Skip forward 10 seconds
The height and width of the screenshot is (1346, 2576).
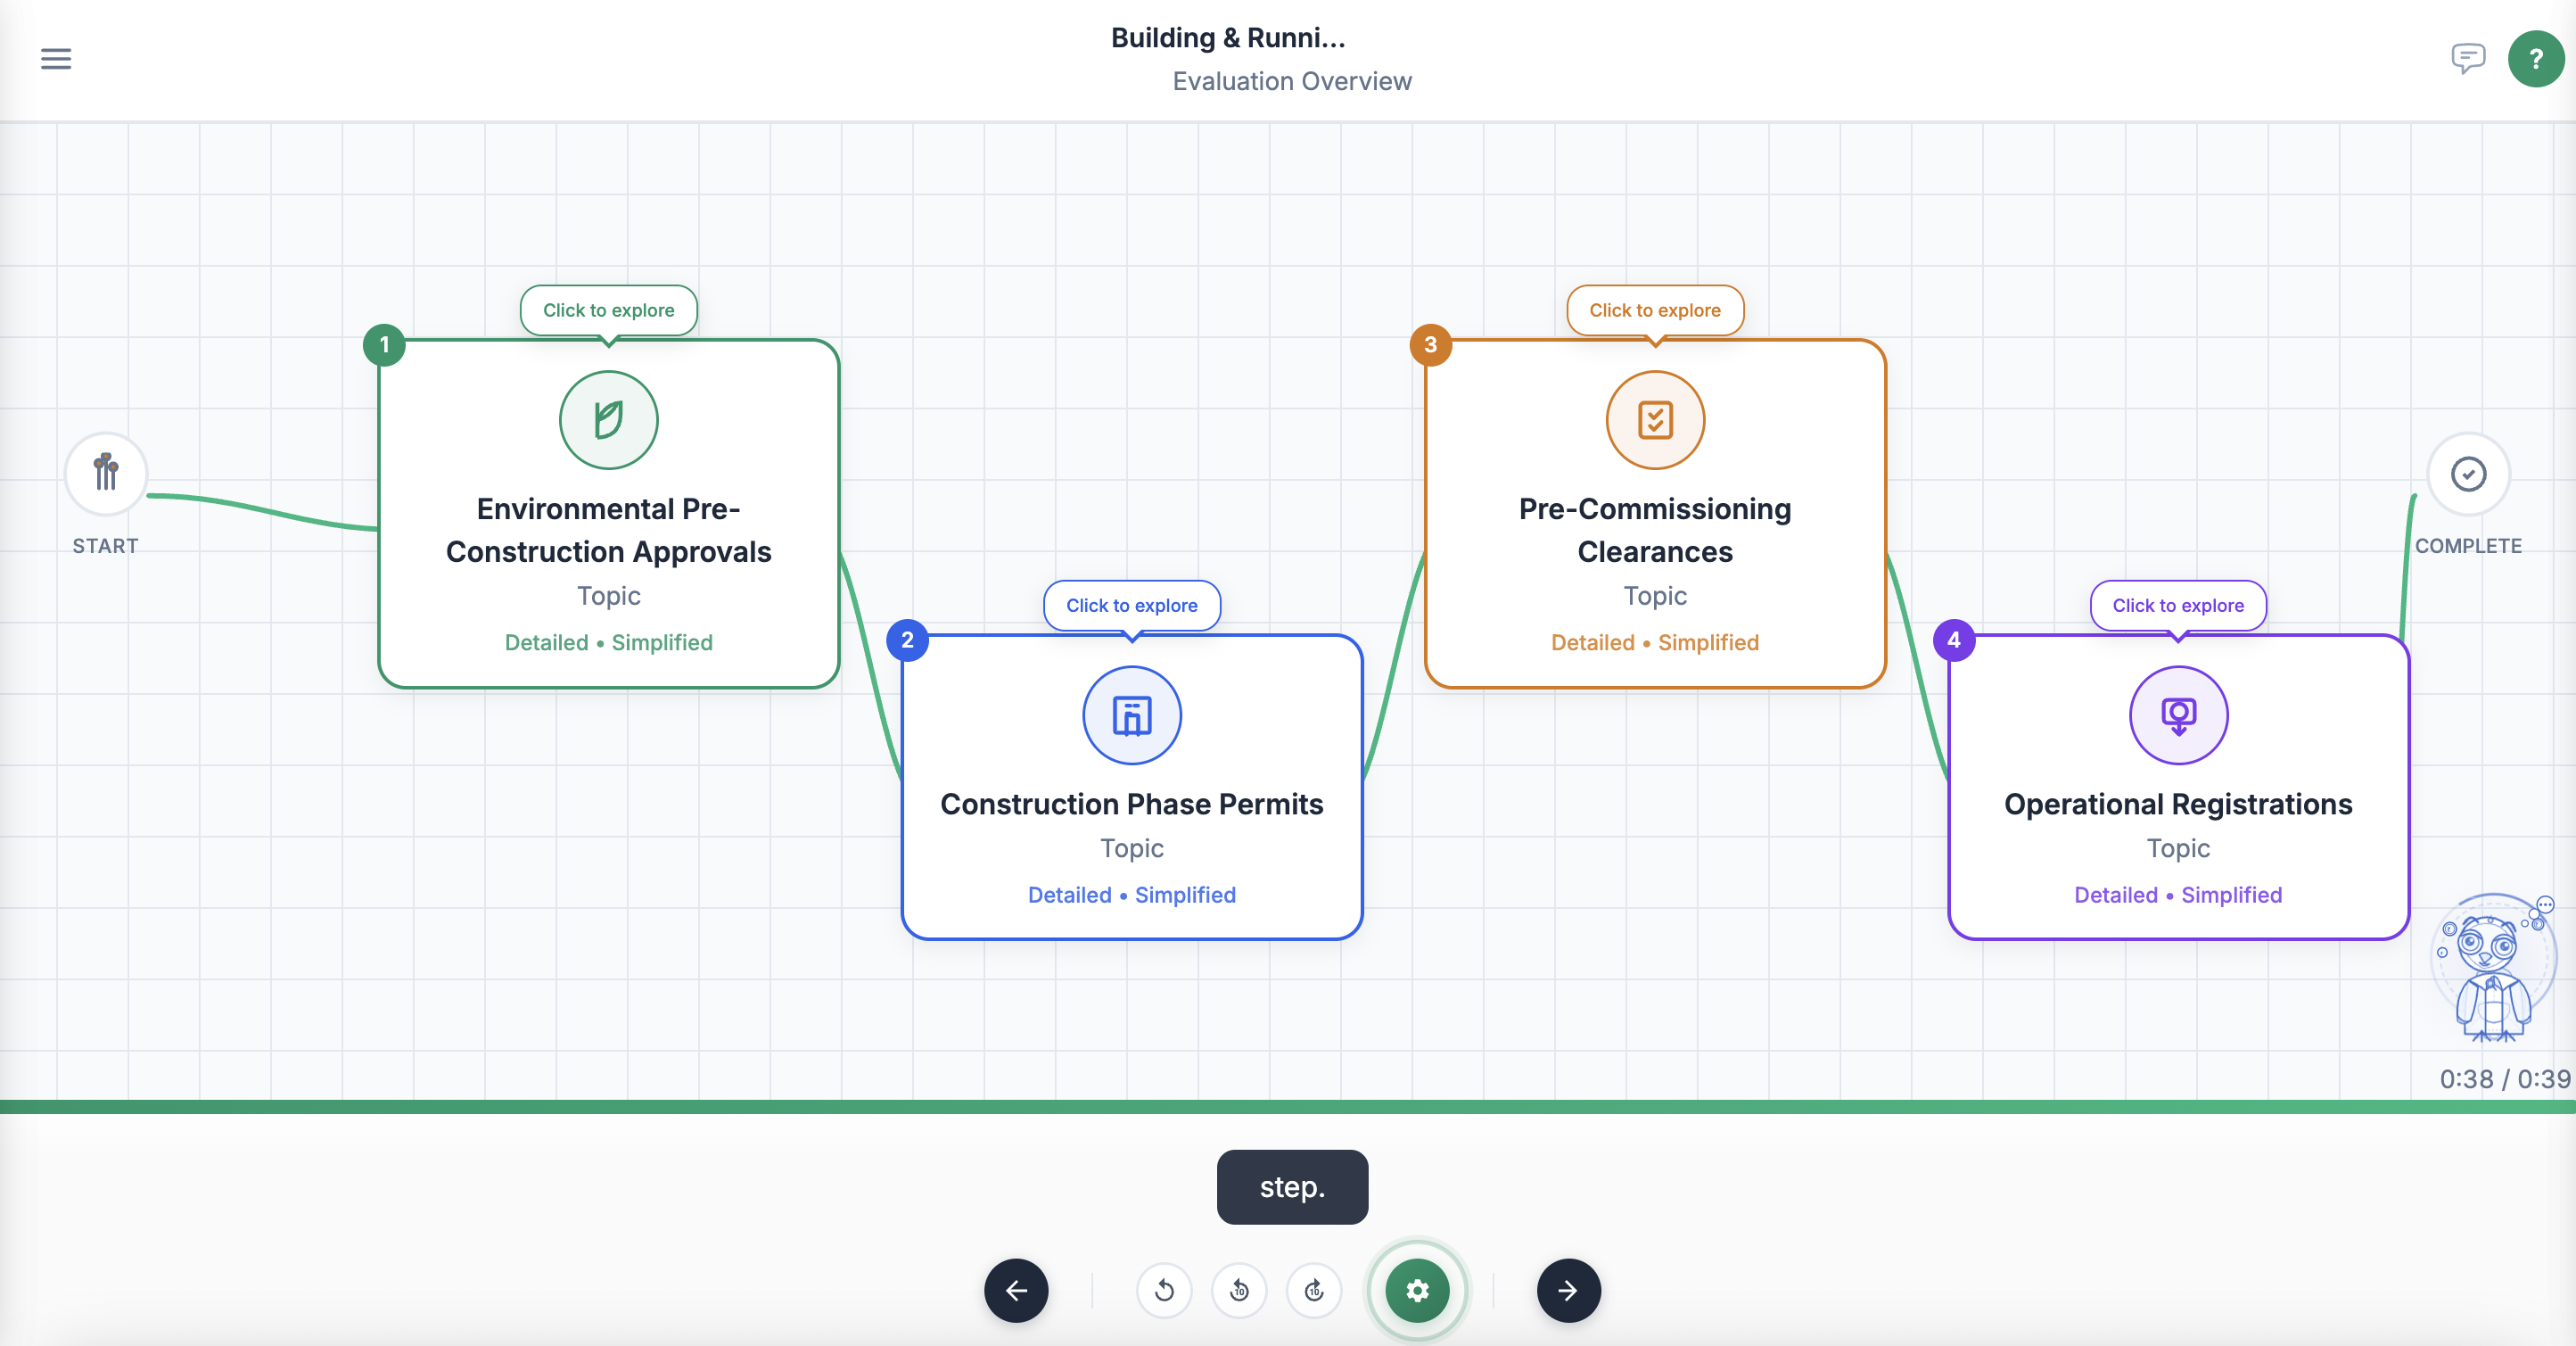1314,1290
